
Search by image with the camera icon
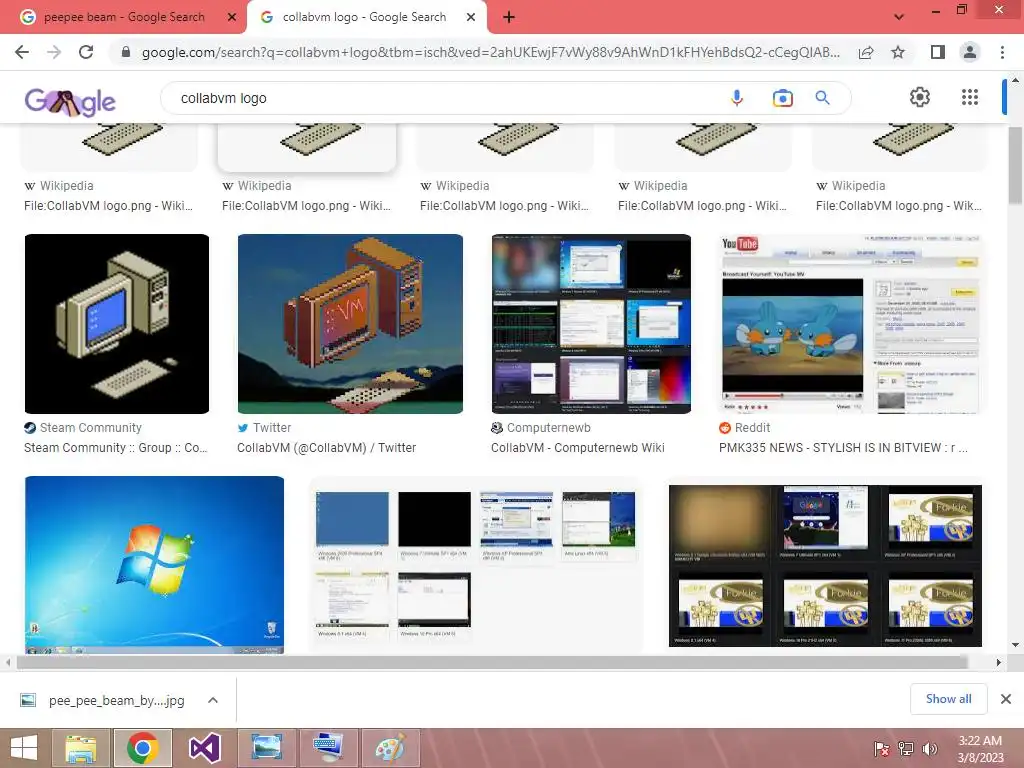pos(782,98)
